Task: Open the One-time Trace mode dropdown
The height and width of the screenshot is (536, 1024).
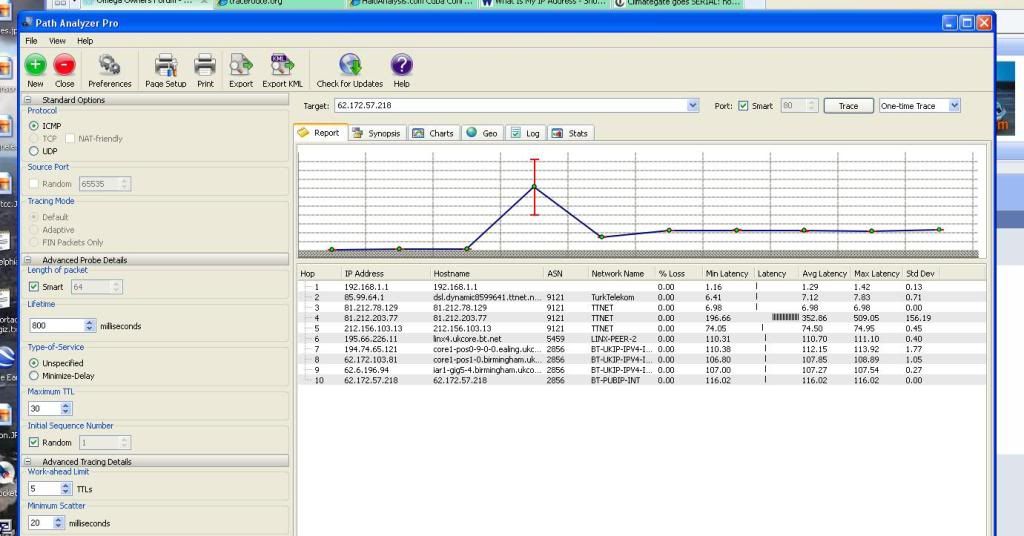Action: 954,106
